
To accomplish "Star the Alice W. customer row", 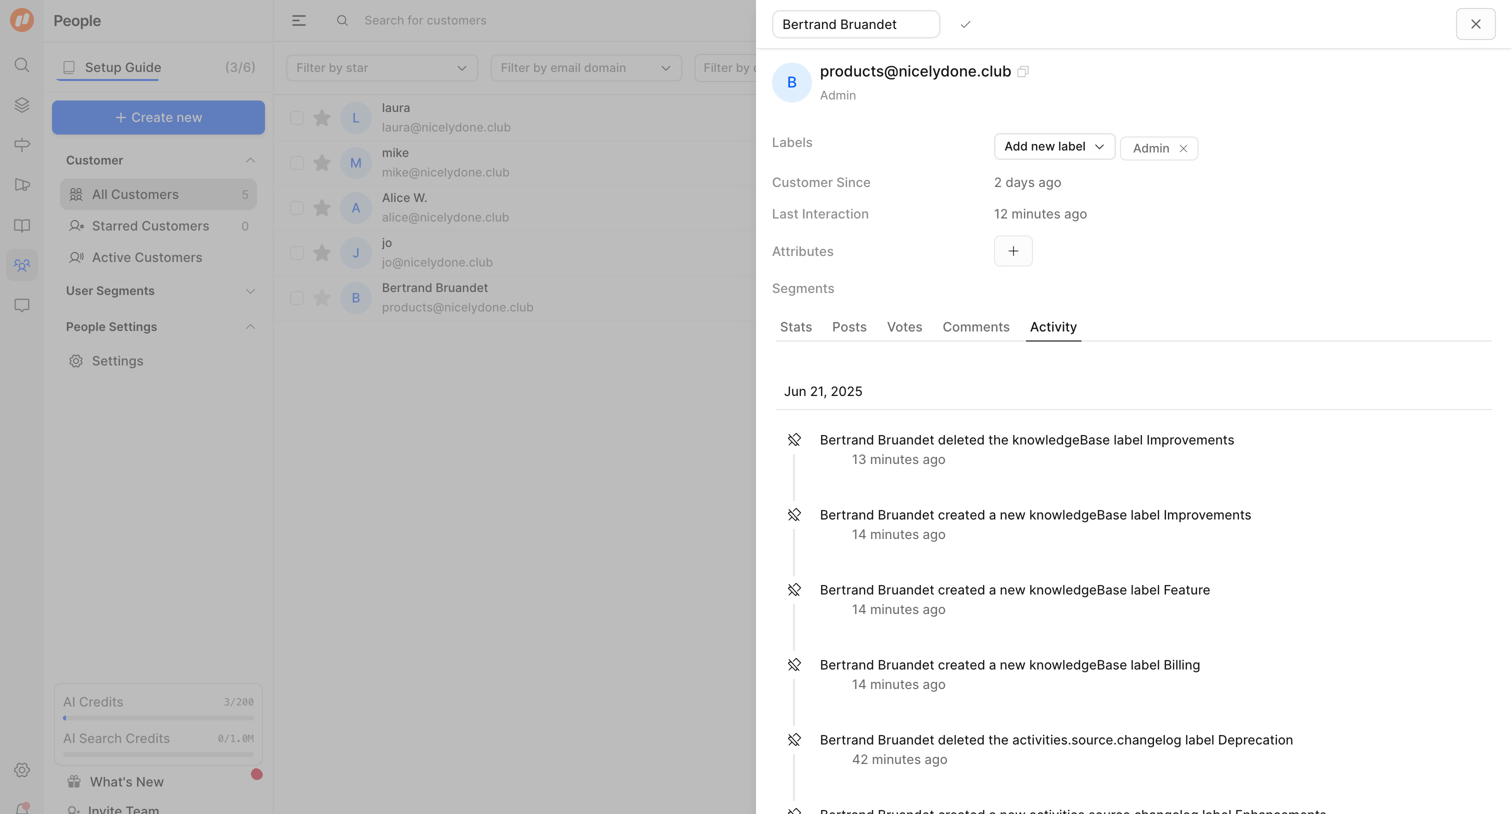I will pos(322,208).
